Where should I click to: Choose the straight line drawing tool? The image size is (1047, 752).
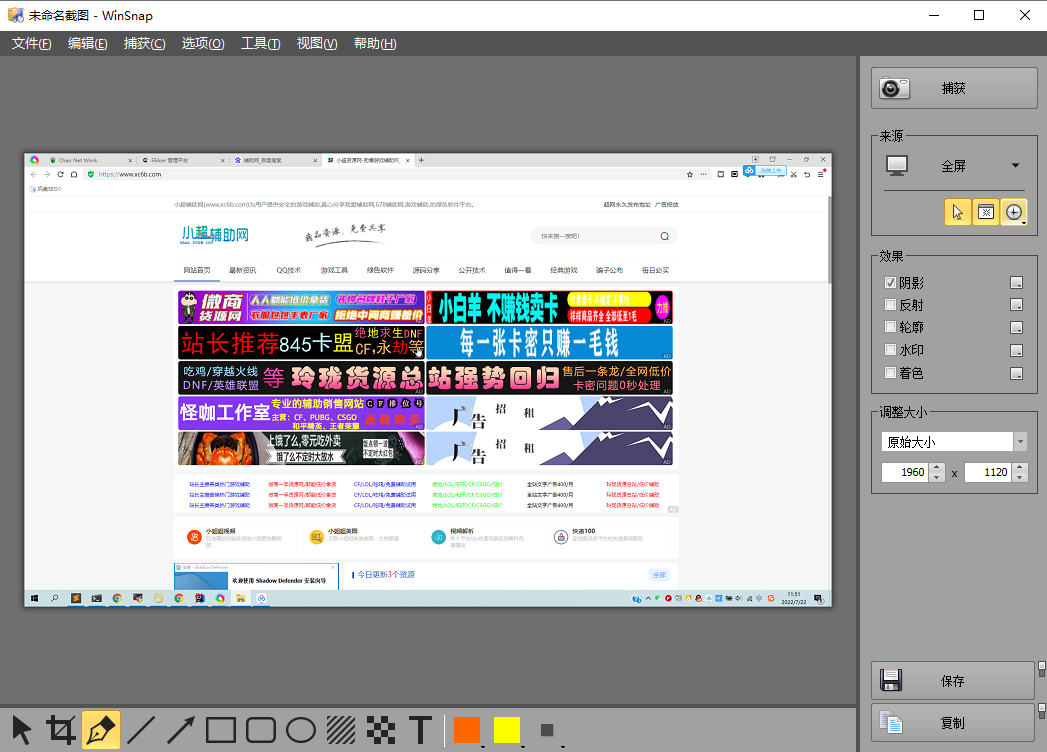(141, 729)
